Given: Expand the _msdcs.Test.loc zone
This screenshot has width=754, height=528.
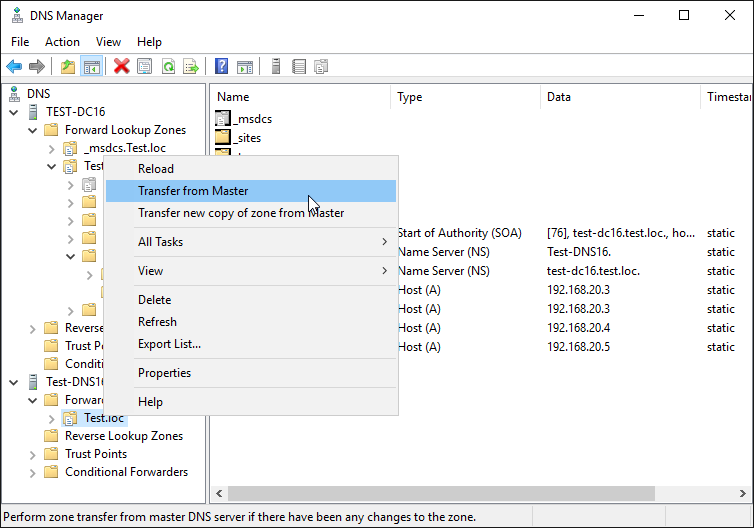Looking at the screenshot, I should click(x=51, y=149).
